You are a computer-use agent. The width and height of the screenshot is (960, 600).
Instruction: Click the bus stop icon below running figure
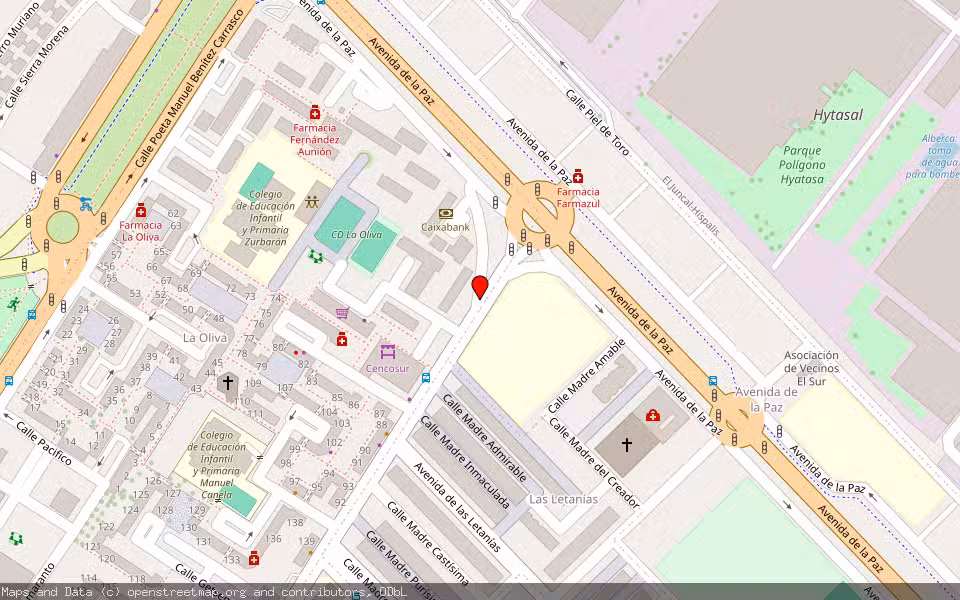click(31, 315)
